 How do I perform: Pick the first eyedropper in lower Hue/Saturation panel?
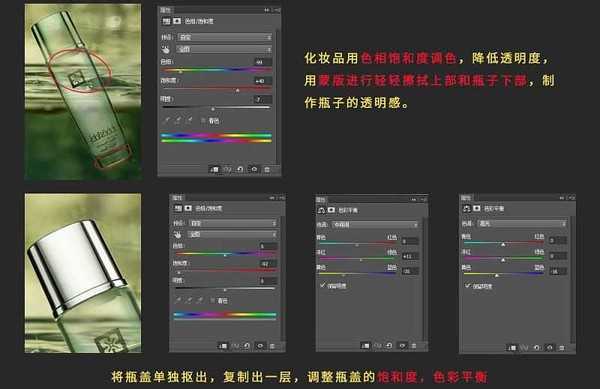(x=178, y=300)
